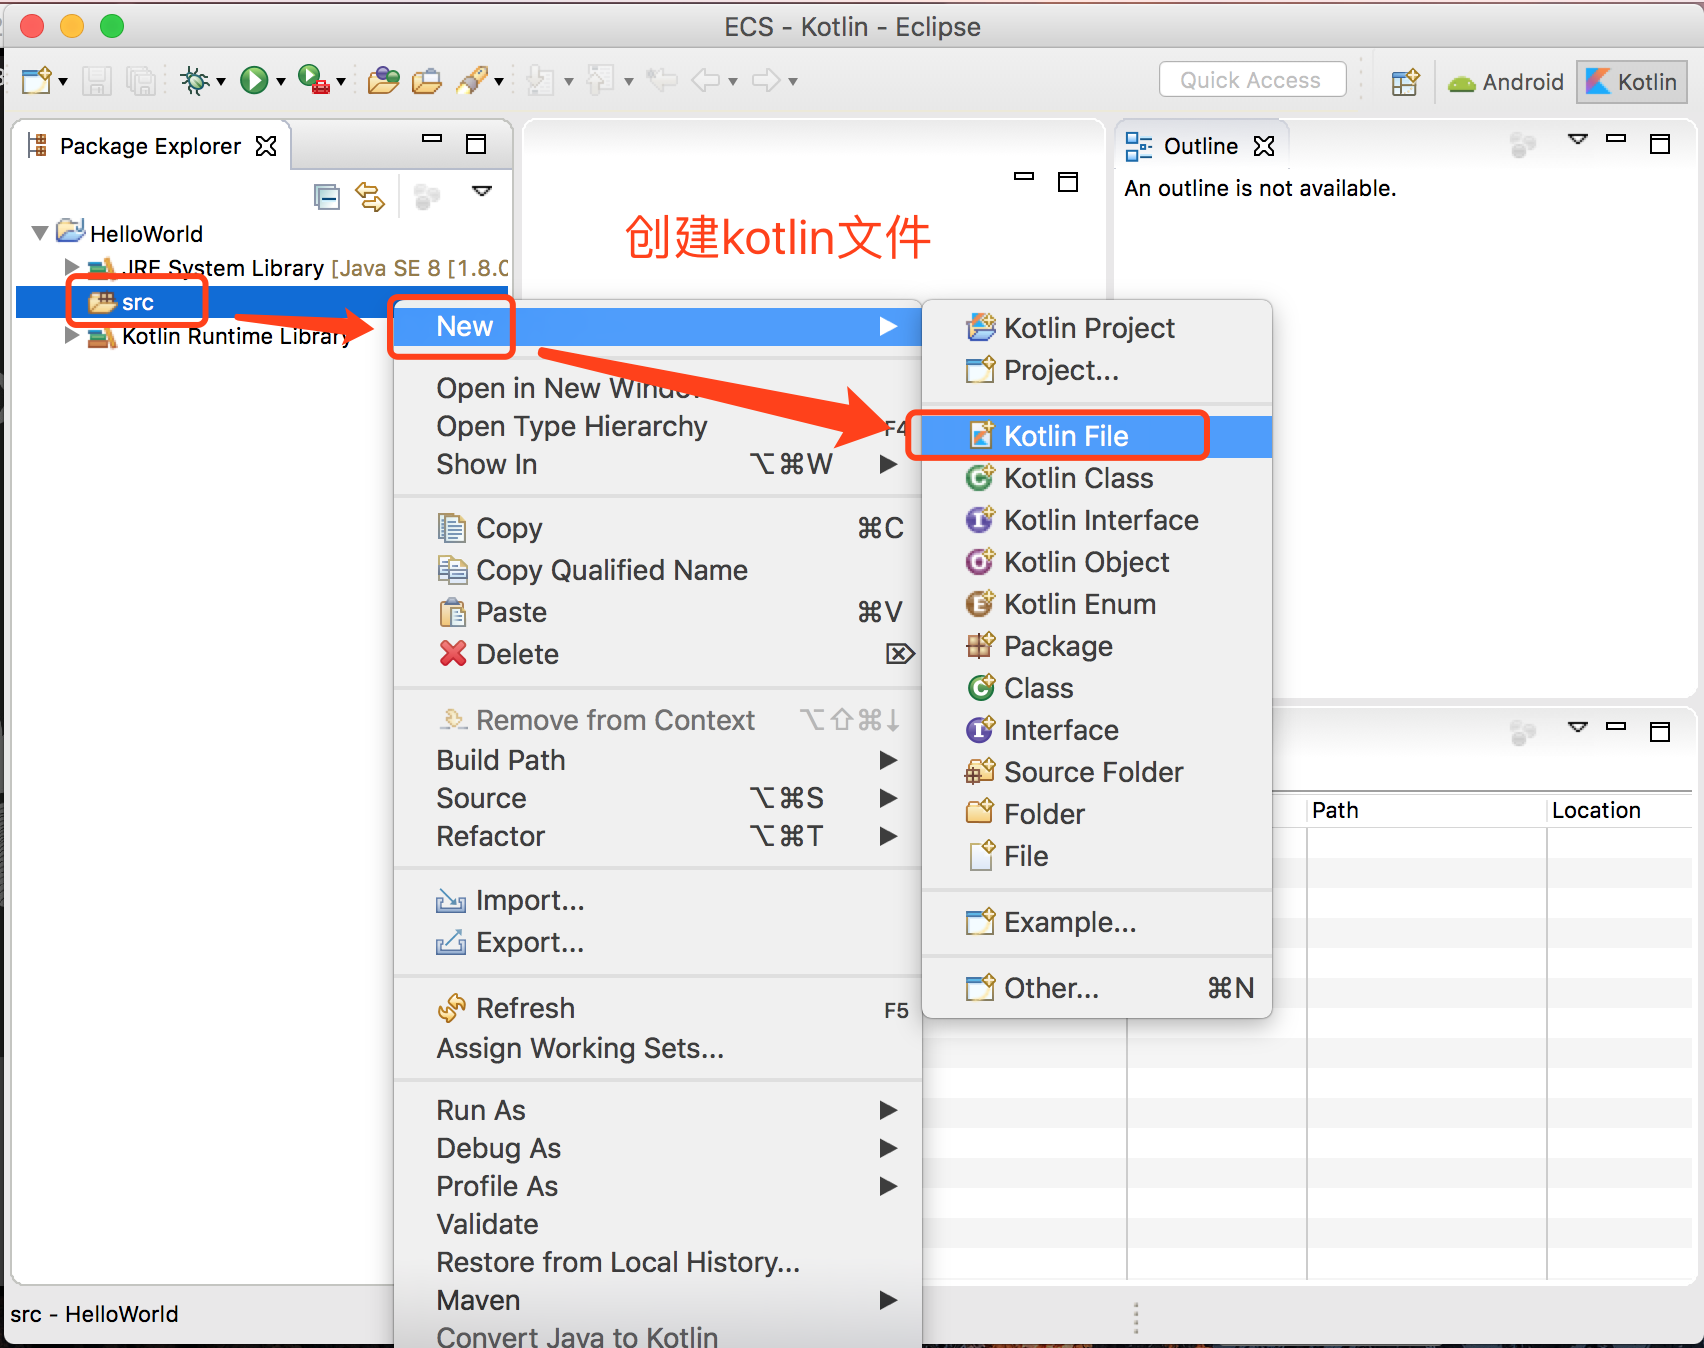Image resolution: width=1704 pixels, height=1348 pixels.
Task: Choose Kotlin Project from submenu
Action: click(1097, 328)
